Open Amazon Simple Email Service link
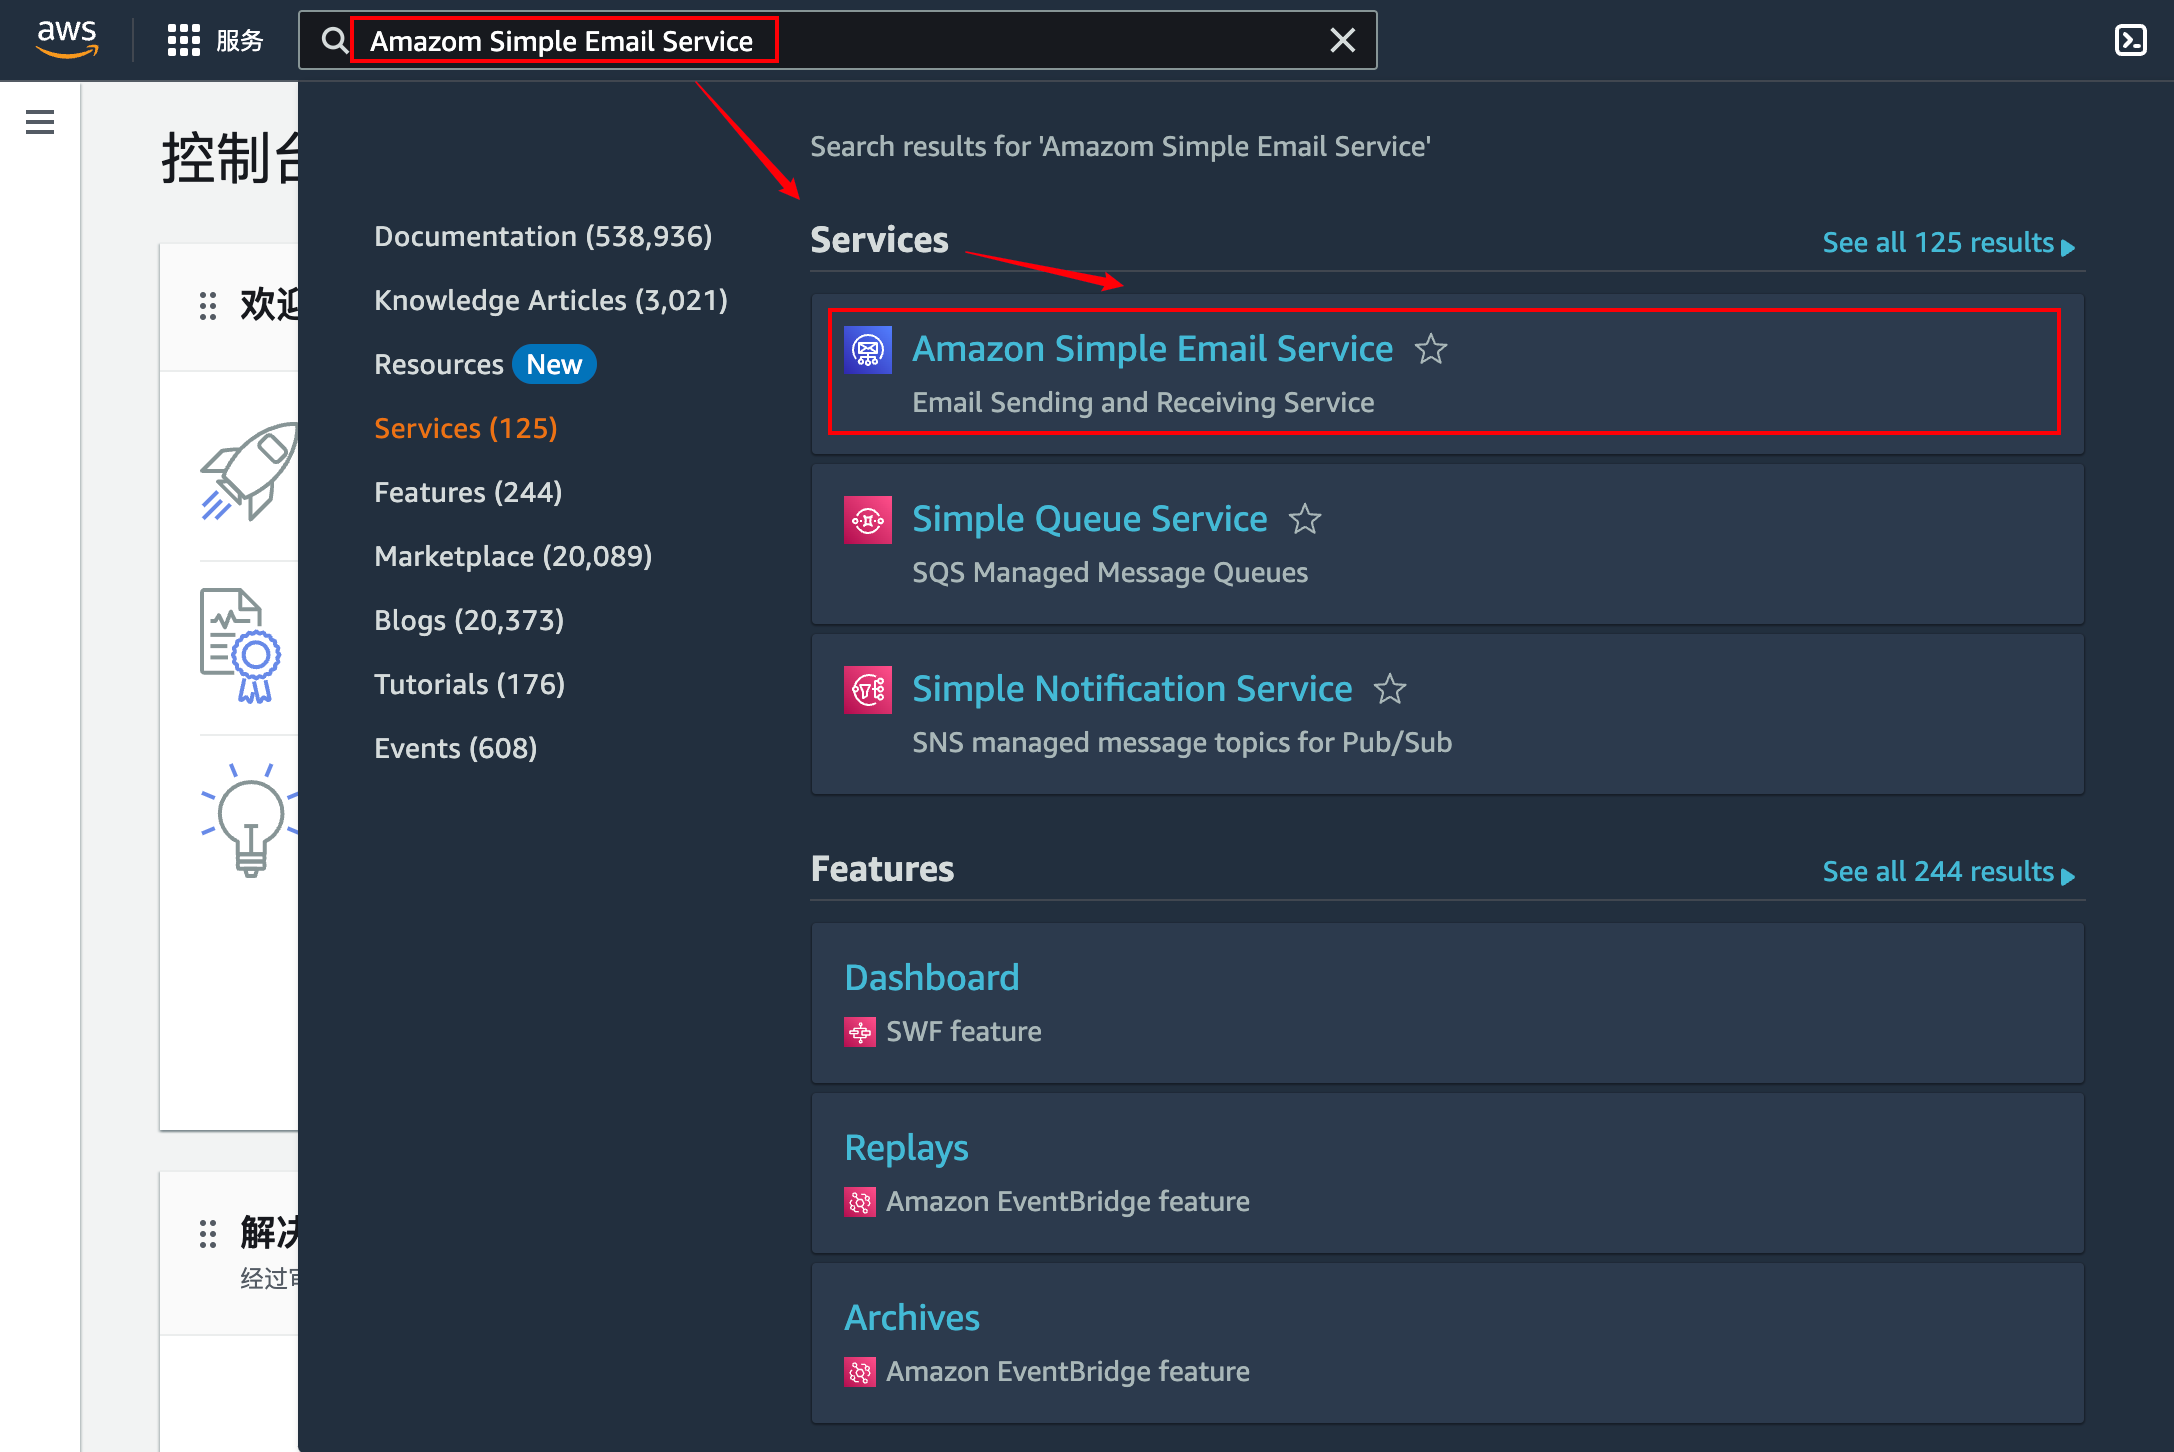Viewport: 2174px width, 1452px height. coord(1152,348)
